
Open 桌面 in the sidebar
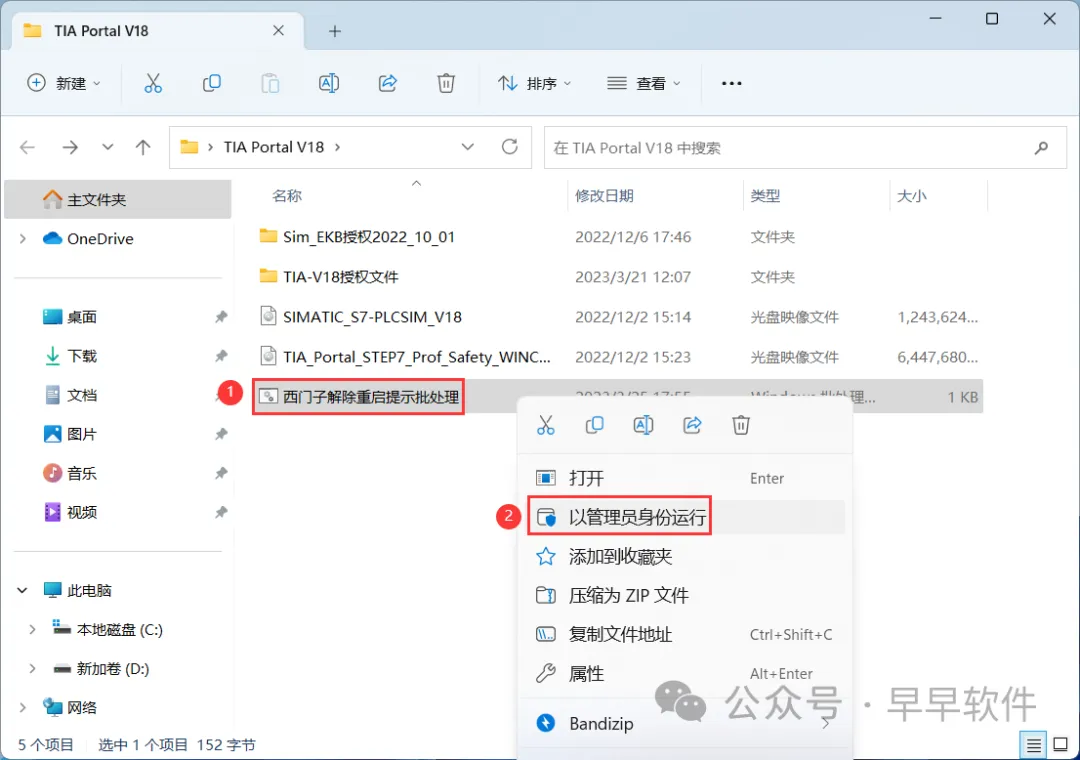(x=82, y=317)
